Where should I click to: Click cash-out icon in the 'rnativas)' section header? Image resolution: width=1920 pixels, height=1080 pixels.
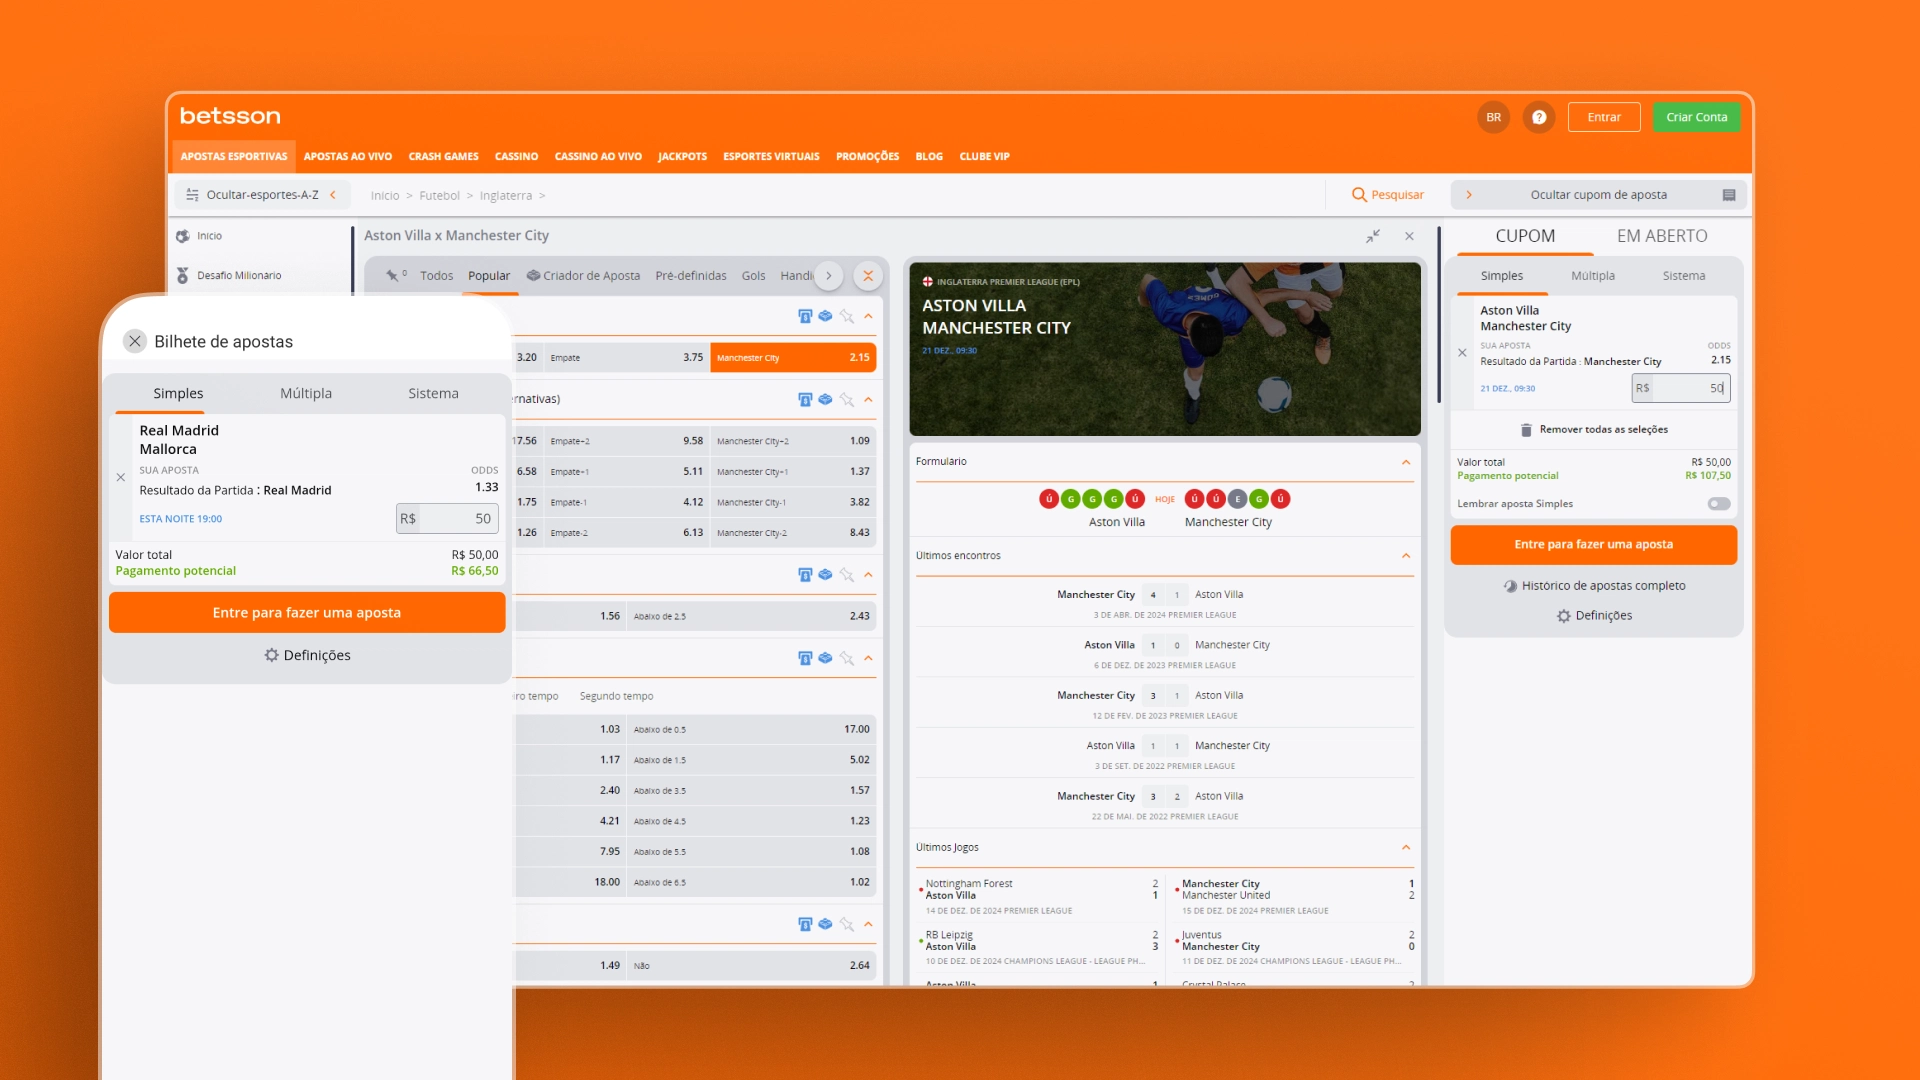[x=805, y=399]
